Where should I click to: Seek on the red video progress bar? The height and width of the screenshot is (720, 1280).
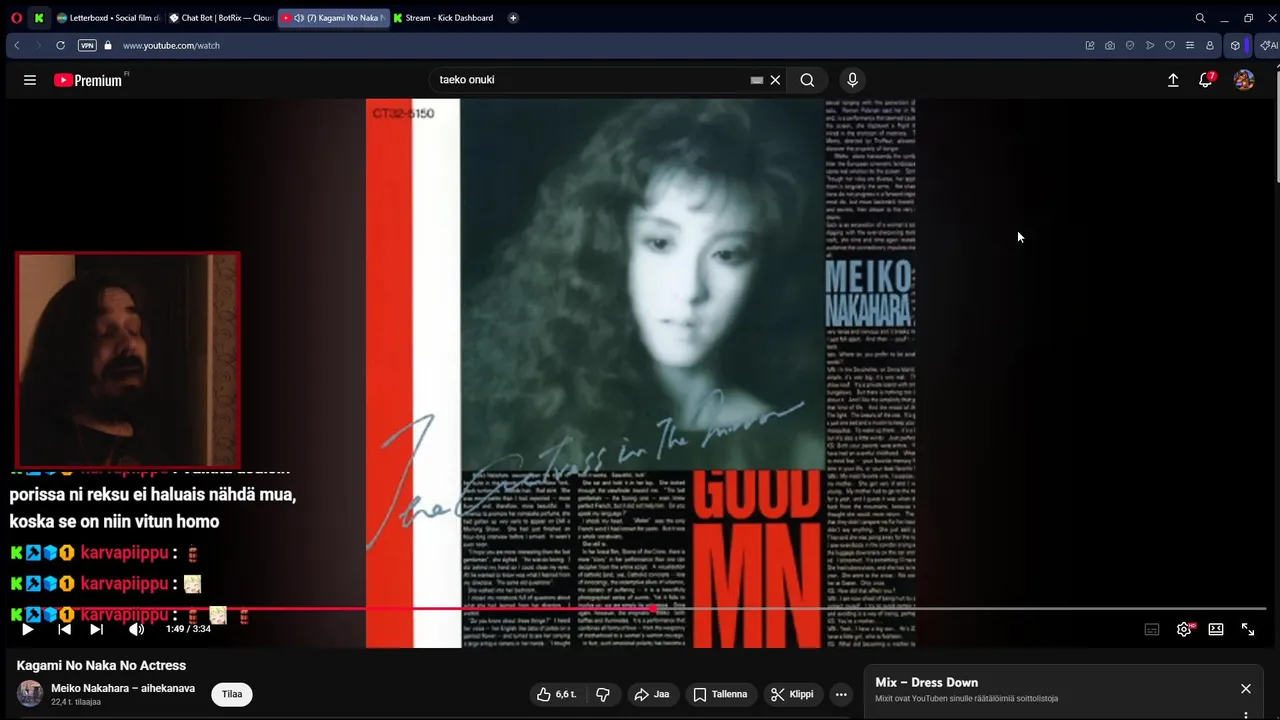(640, 608)
